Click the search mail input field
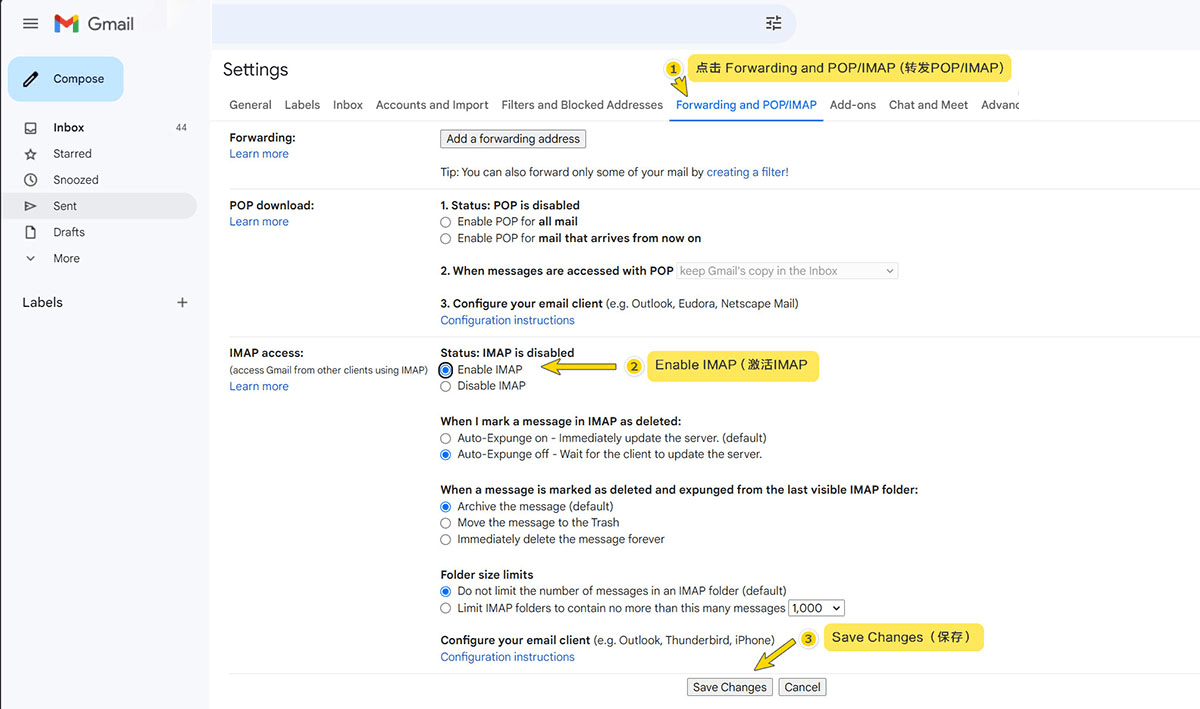This screenshot has height=709, width=1200. [x=480, y=23]
